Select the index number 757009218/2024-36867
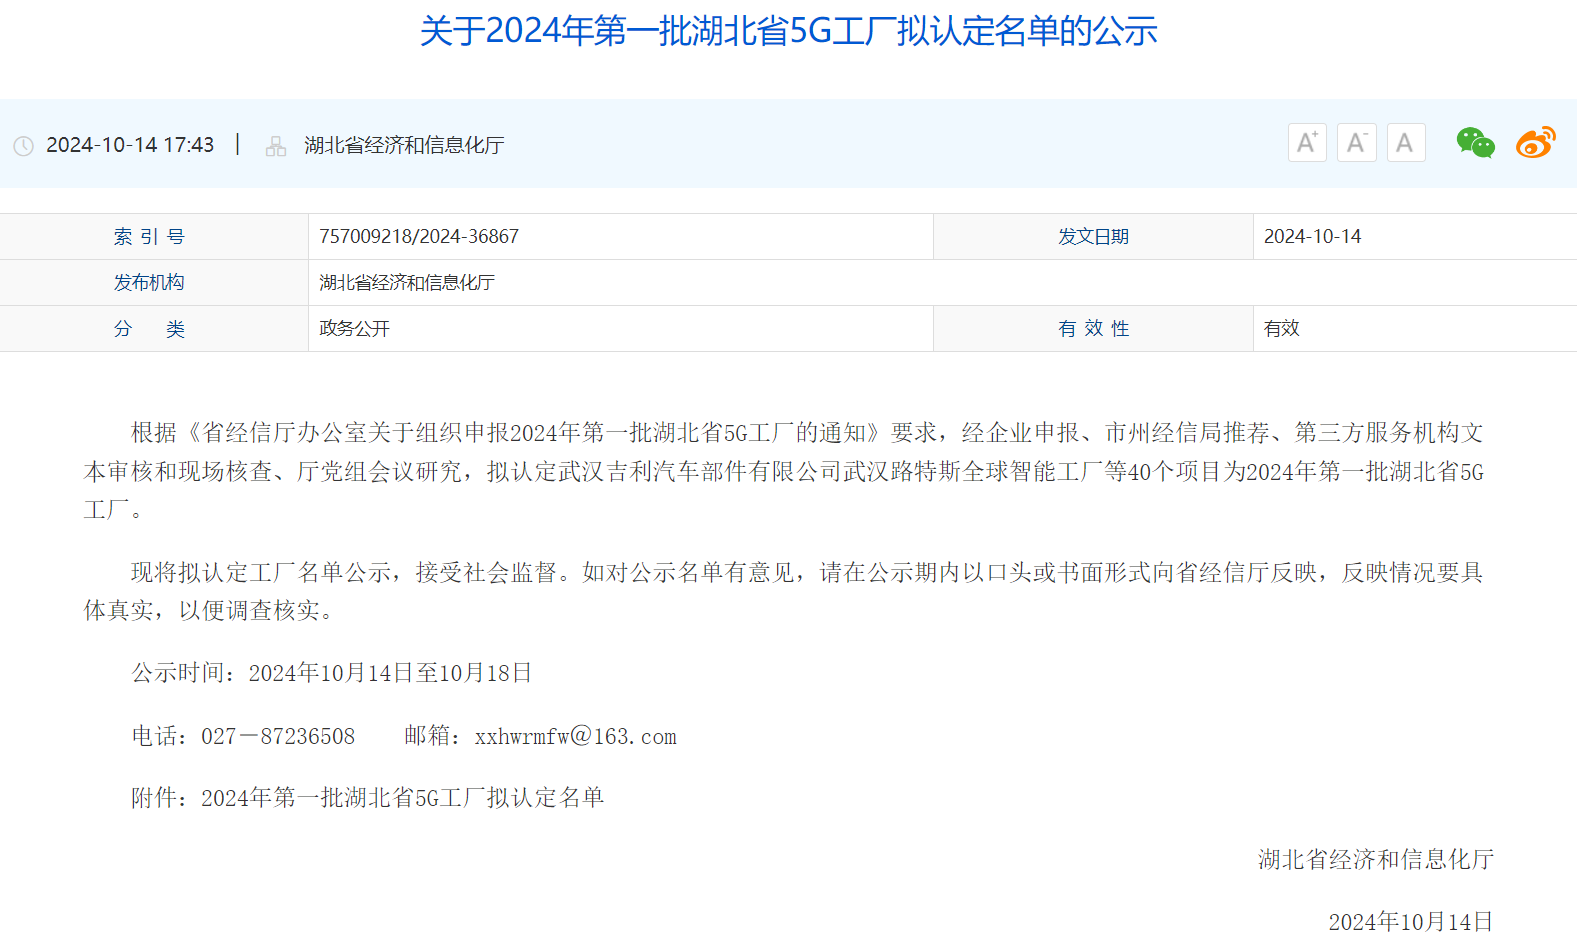 (x=419, y=236)
